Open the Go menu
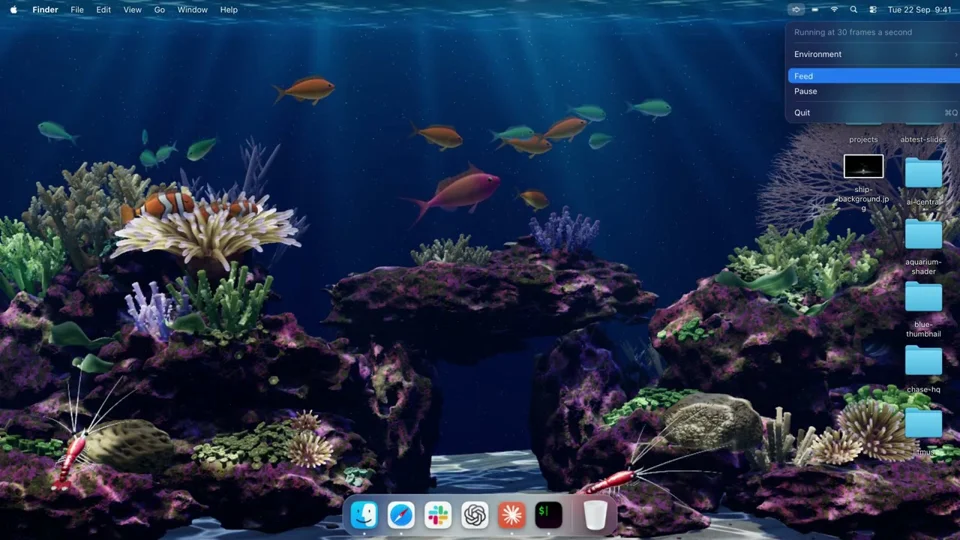 point(159,10)
